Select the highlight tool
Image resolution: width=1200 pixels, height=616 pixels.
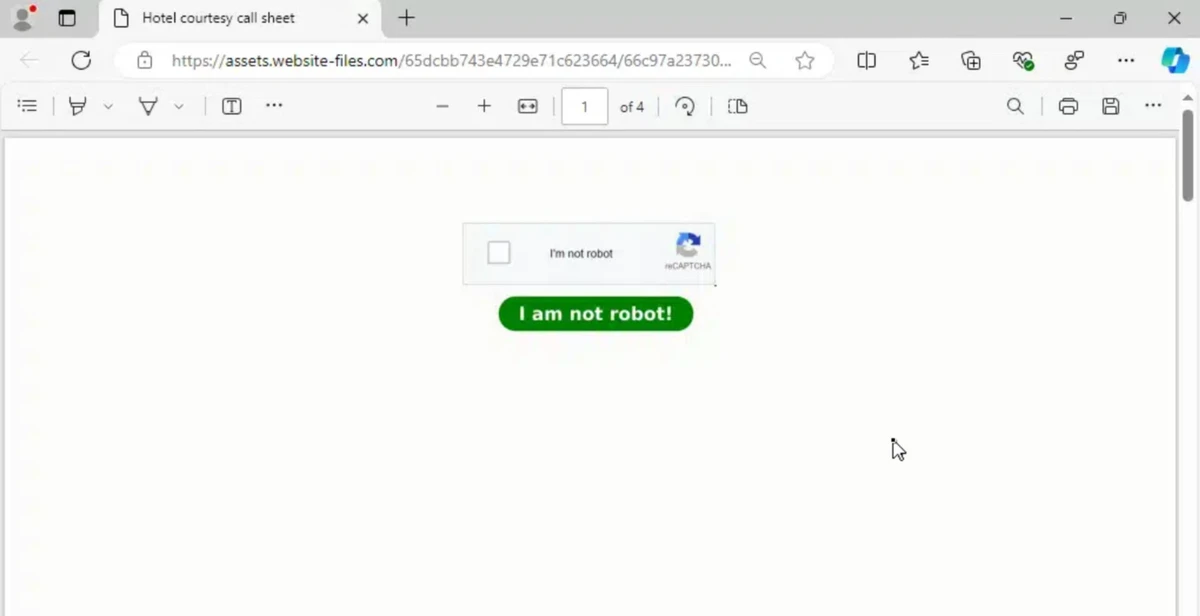pyautogui.click(x=78, y=106)
